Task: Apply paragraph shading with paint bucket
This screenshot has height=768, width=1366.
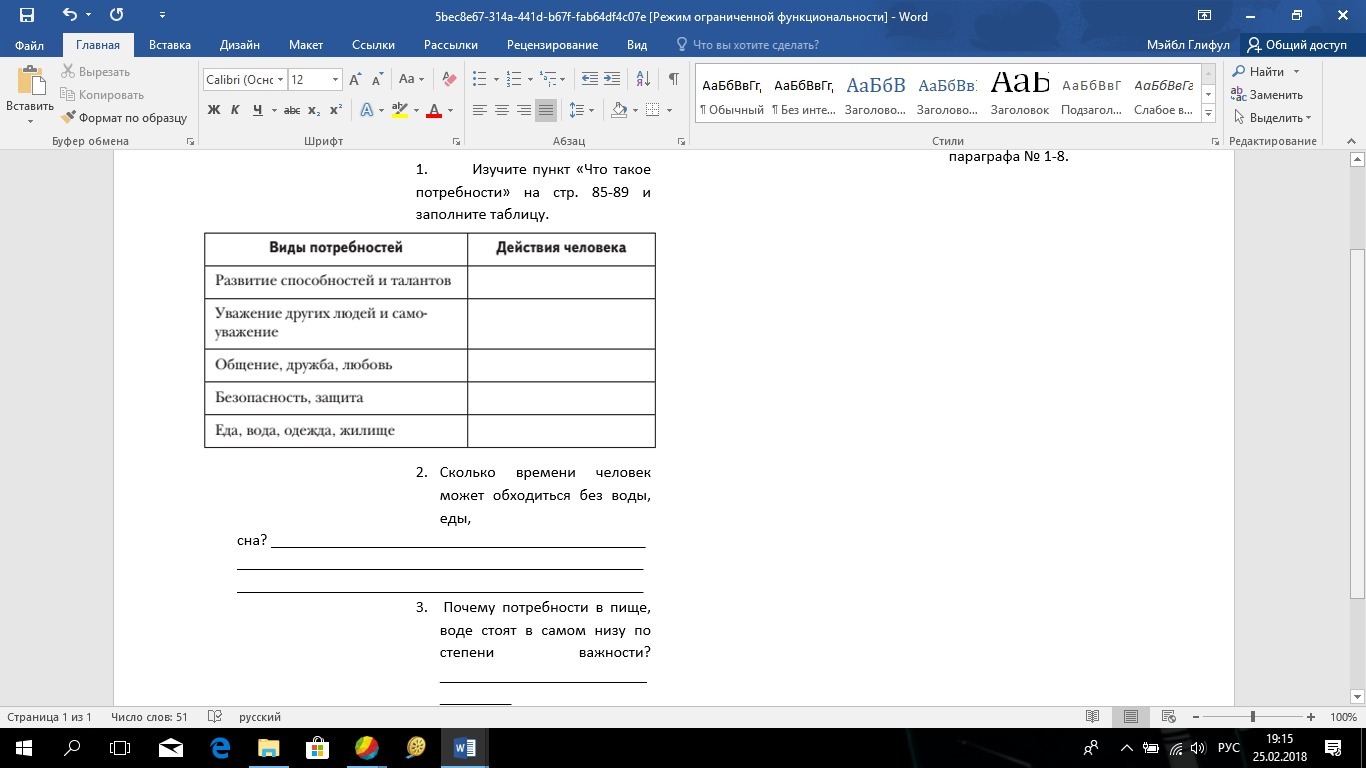Action: coord(619,110)
